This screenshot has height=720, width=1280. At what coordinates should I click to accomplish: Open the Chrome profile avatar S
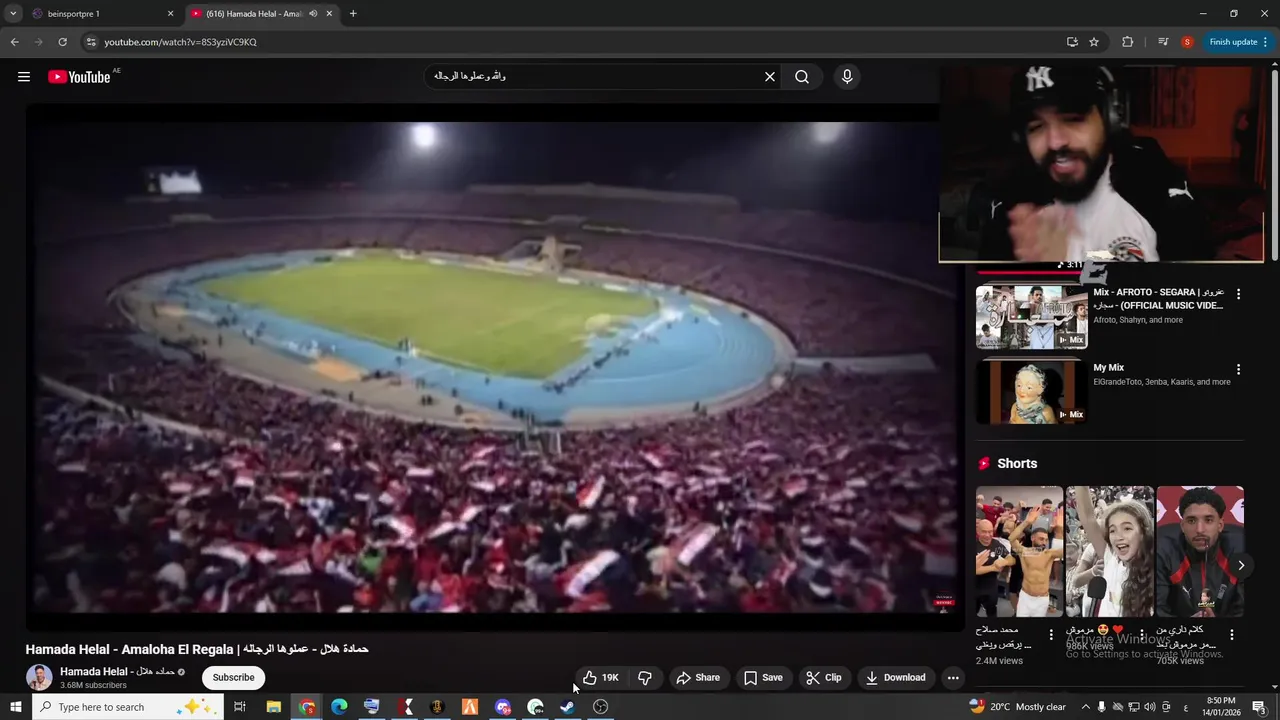[x=1187, y=42]
